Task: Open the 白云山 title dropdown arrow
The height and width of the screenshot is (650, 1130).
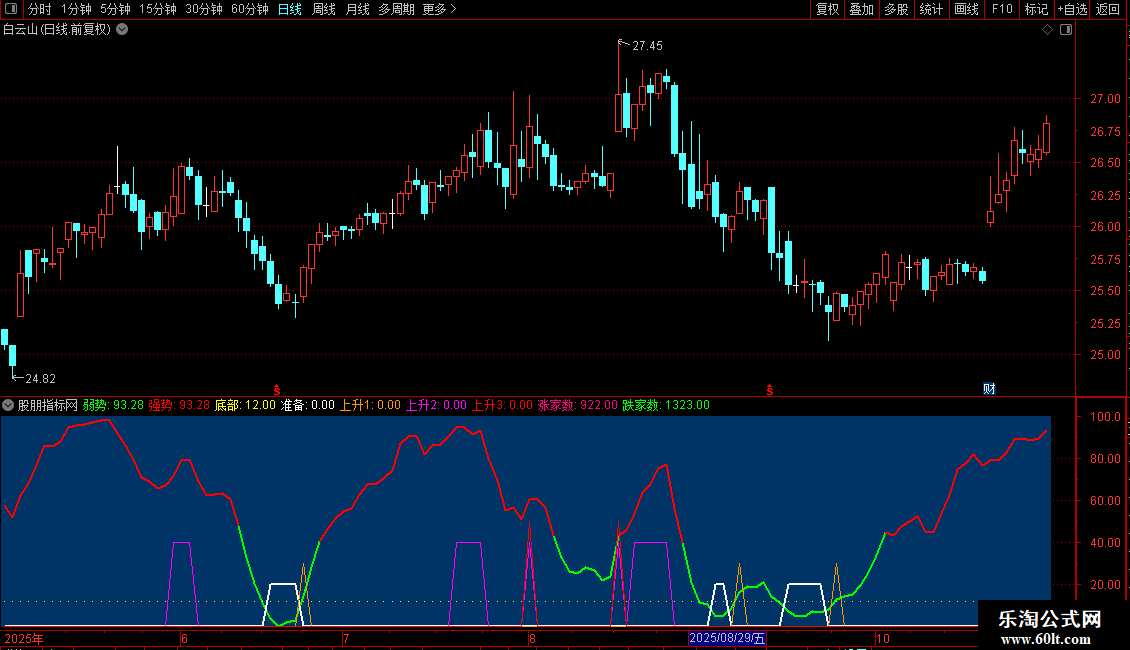Action: coord(123,30)
